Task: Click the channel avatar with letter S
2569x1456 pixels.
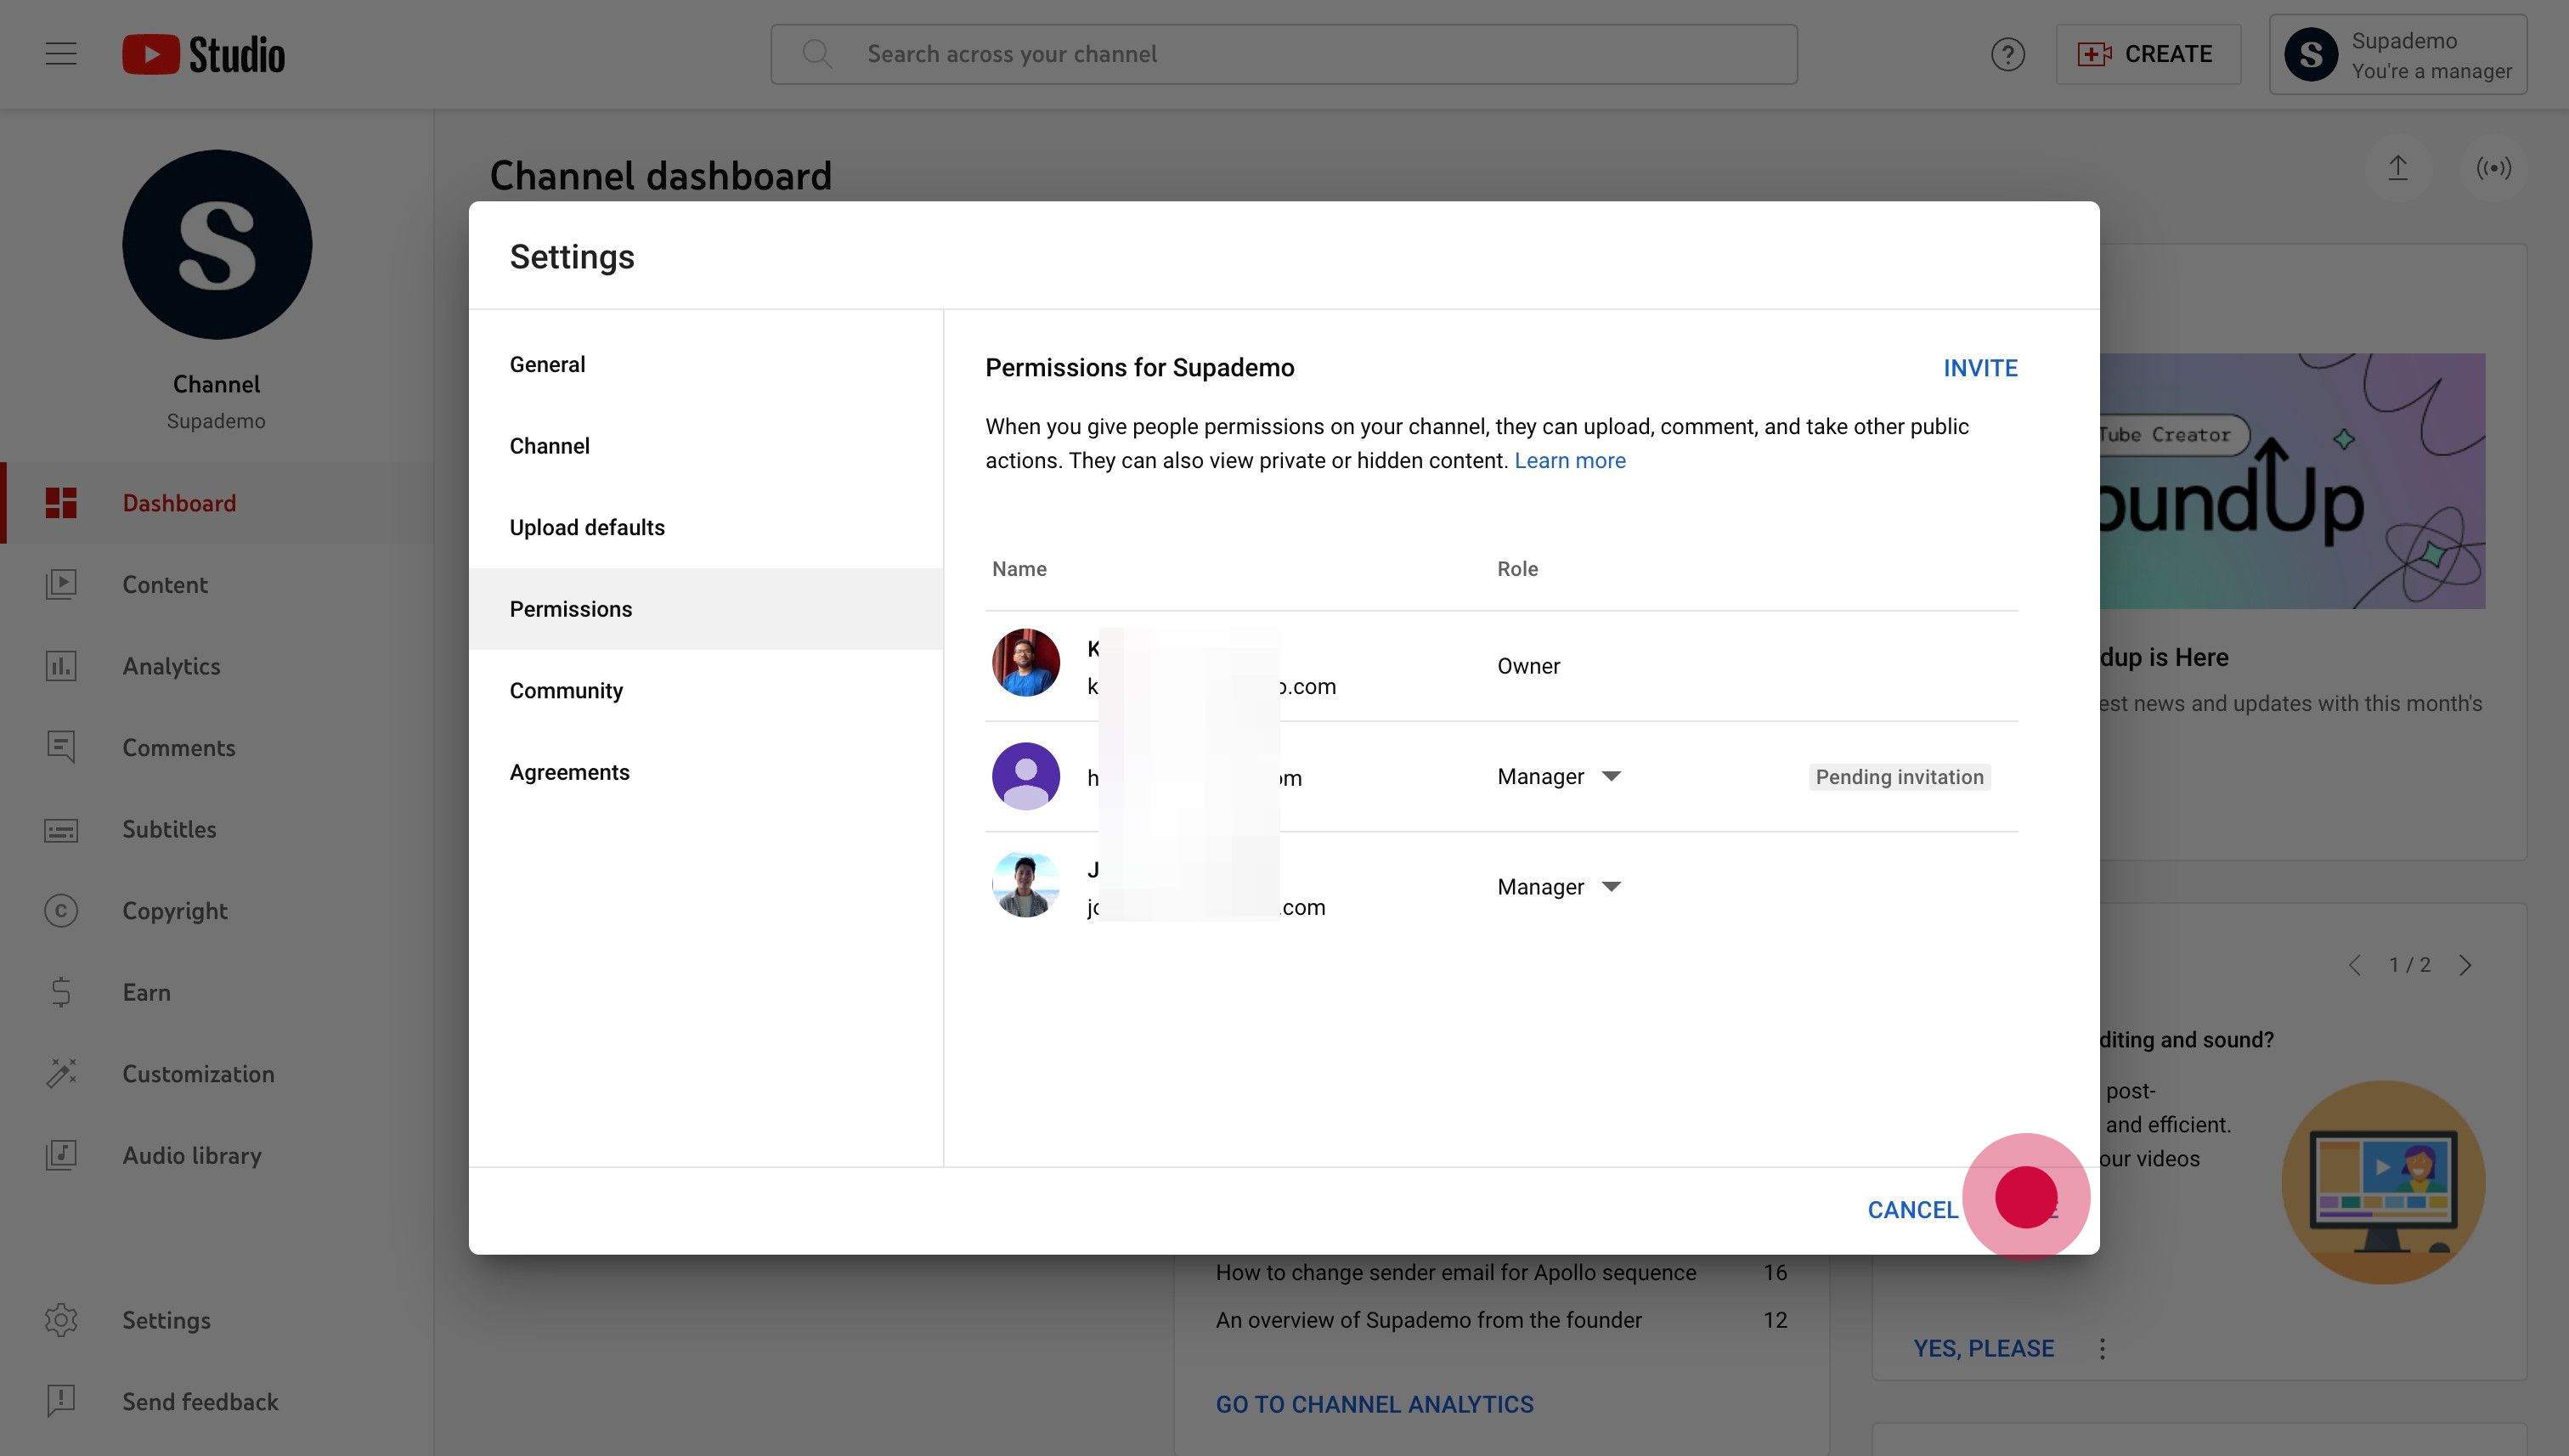Action: pos(217,245)
